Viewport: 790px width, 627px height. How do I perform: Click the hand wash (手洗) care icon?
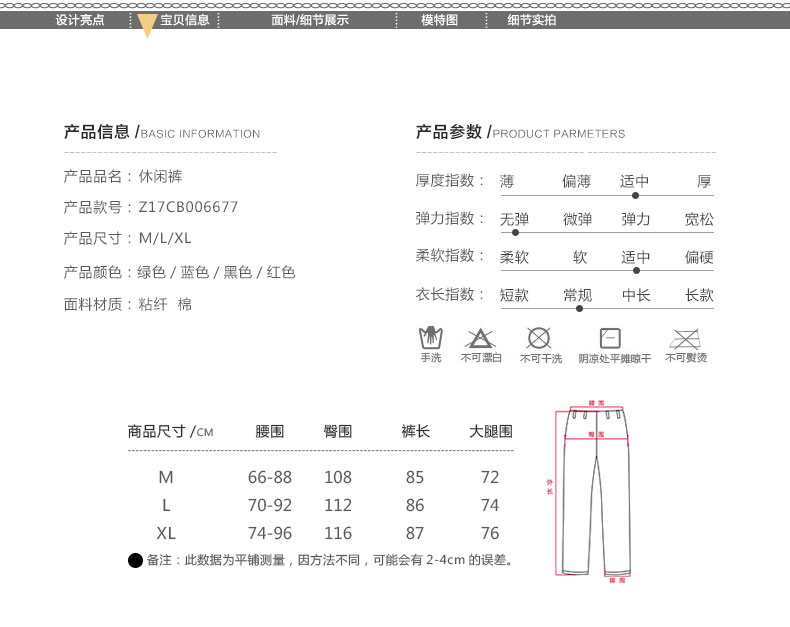tap(430, 338)
